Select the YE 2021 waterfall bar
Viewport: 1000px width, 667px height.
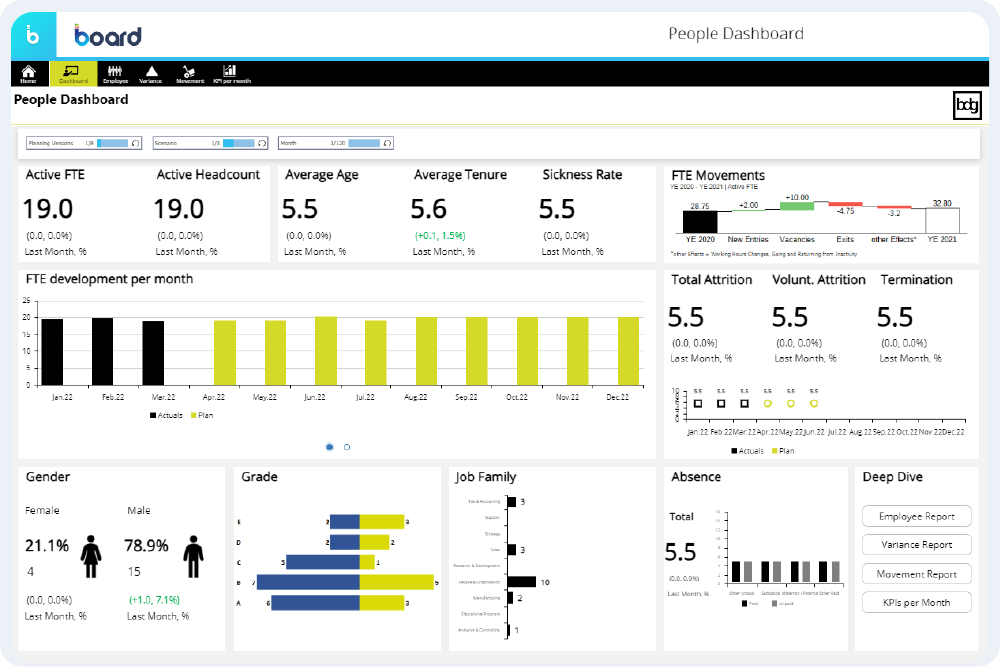click(x=943, y=221)
